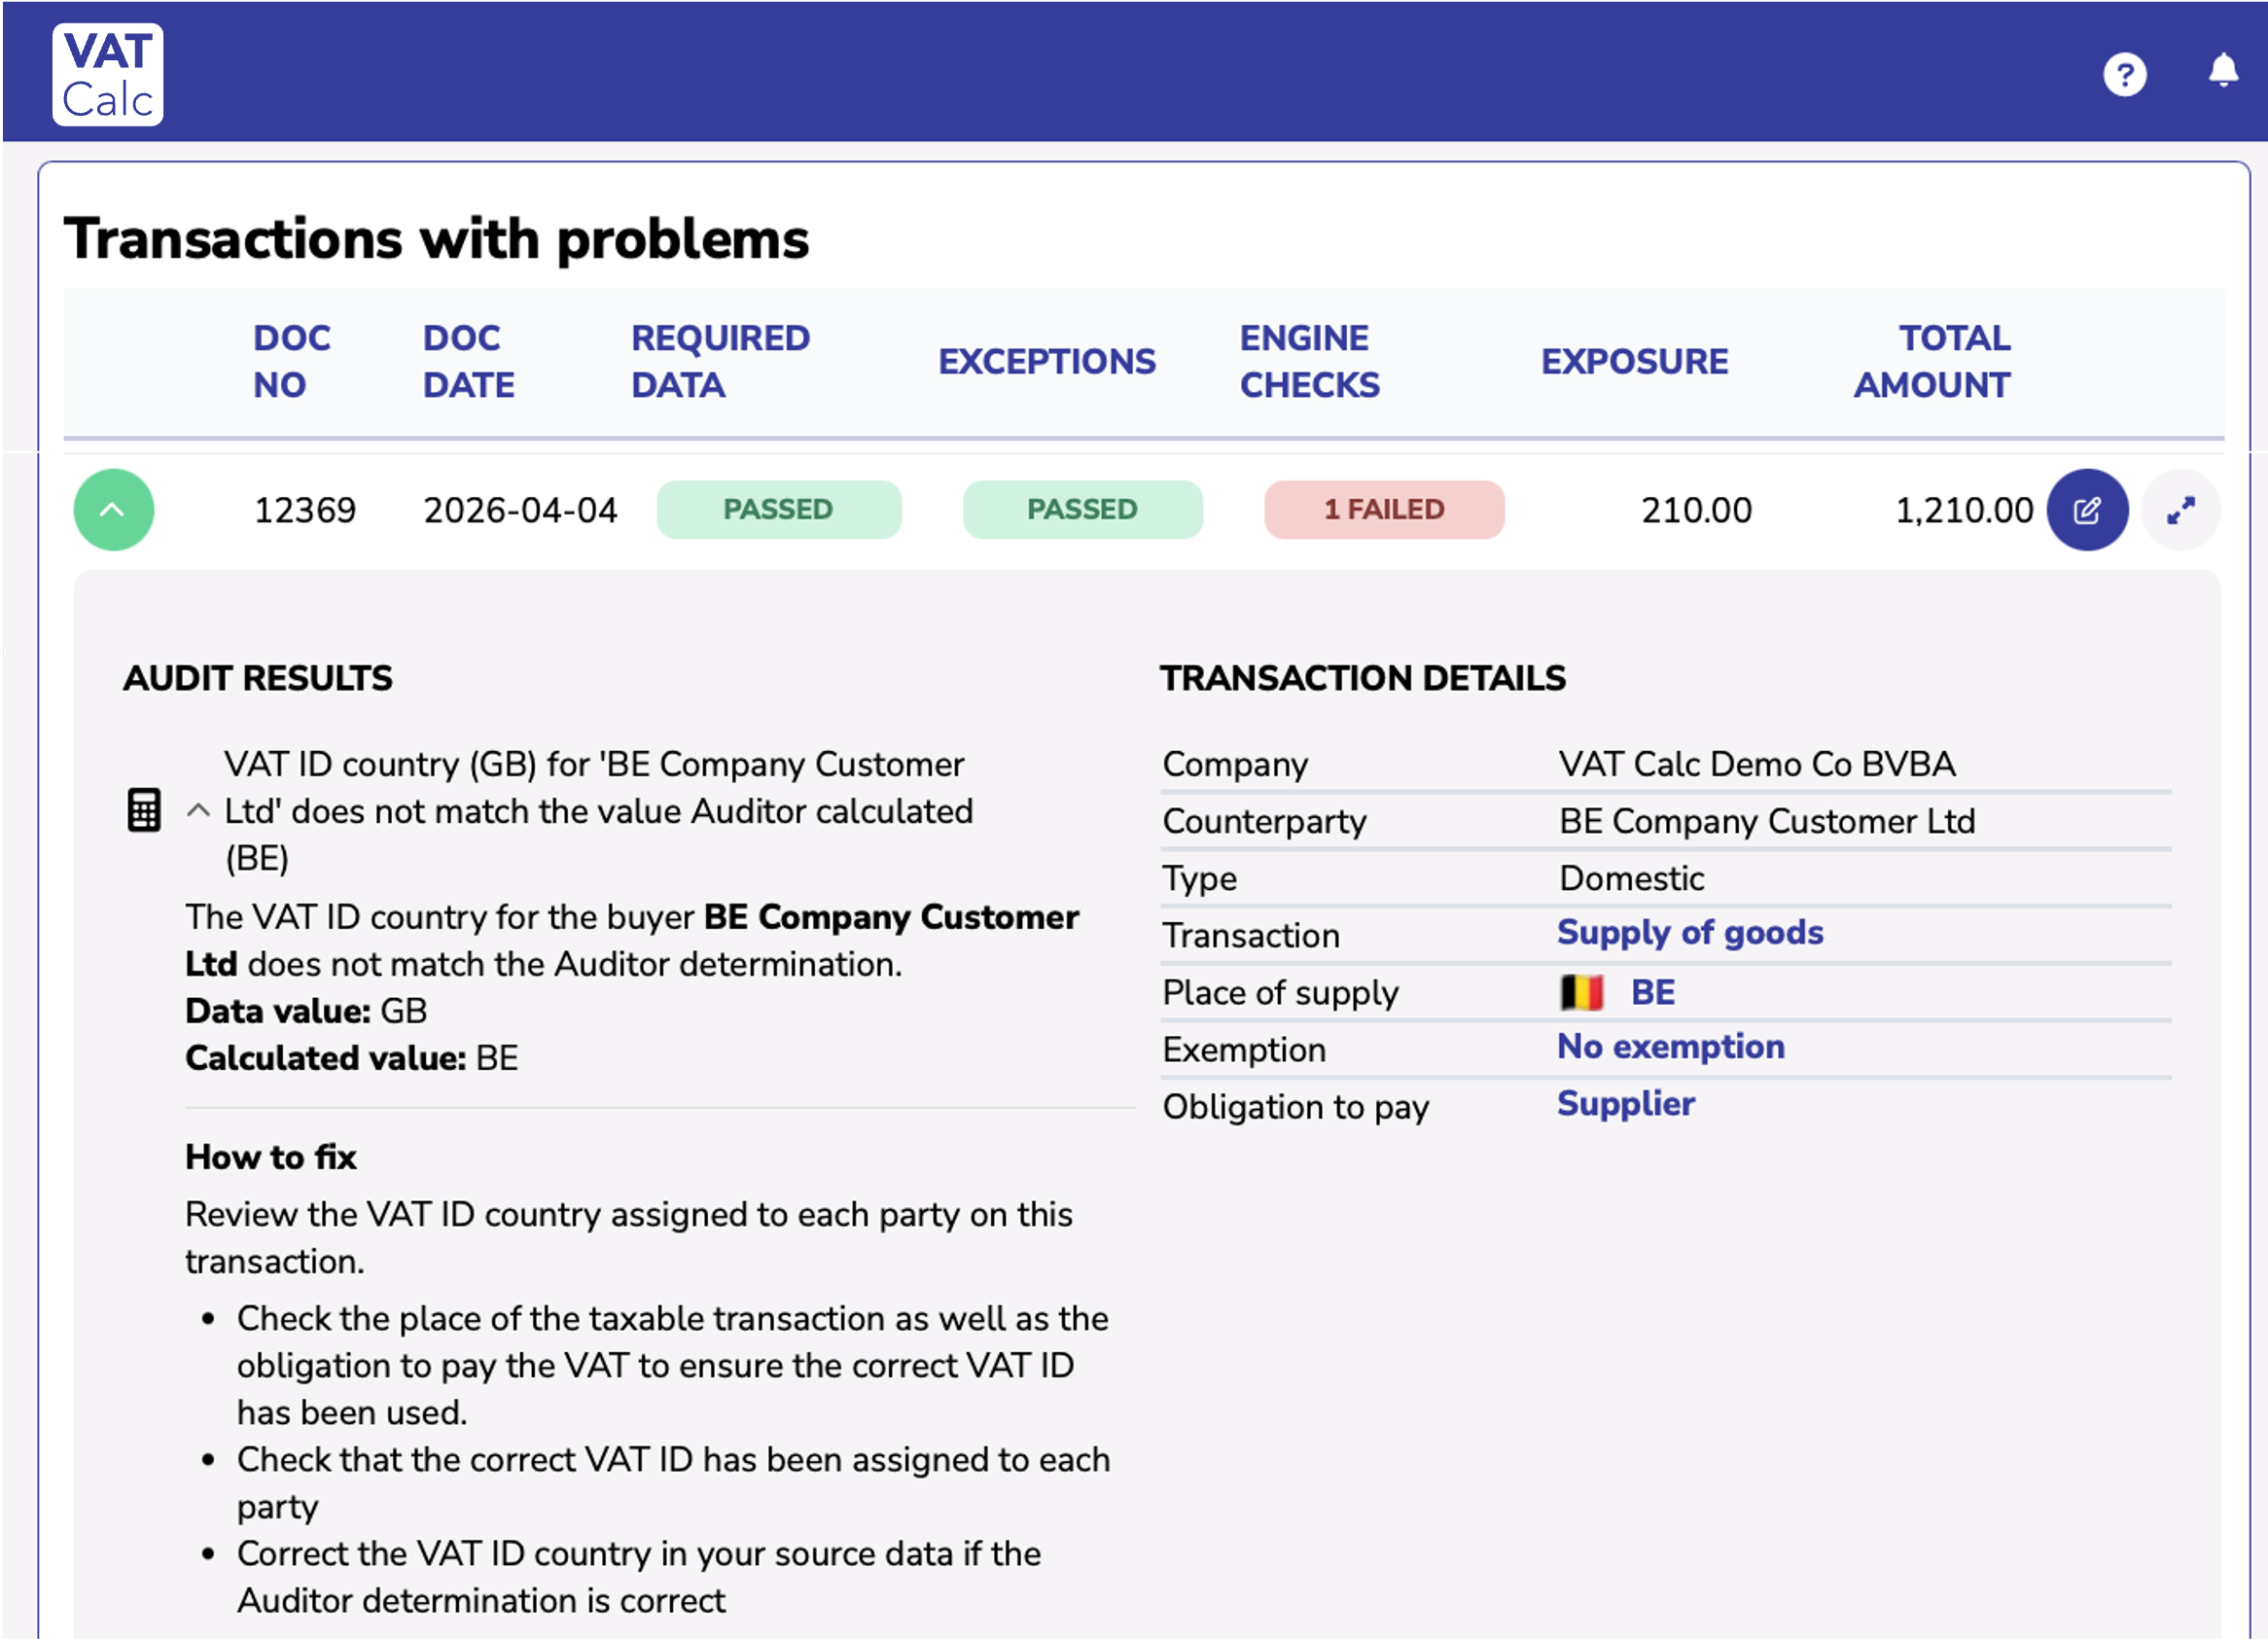The height and width of the screenshot is (1640, 2268).
Task: Open the help question mark icon
Action: [2125, 74]
